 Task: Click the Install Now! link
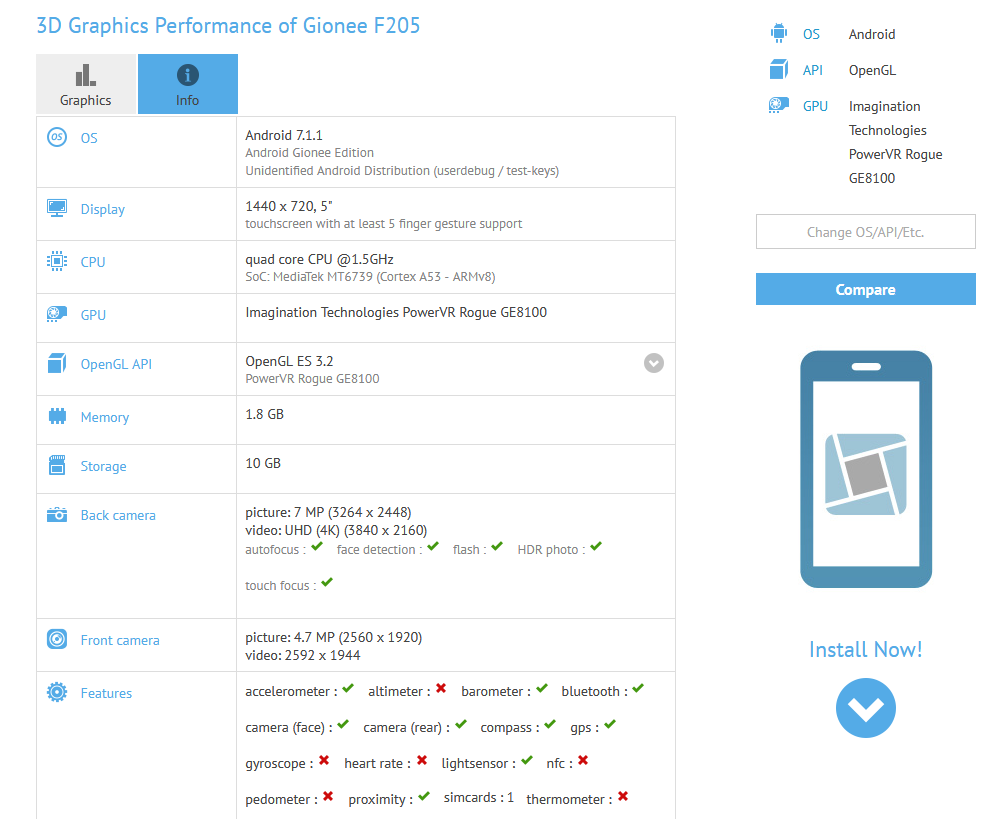pyautogui.click(x=865, y=649)
